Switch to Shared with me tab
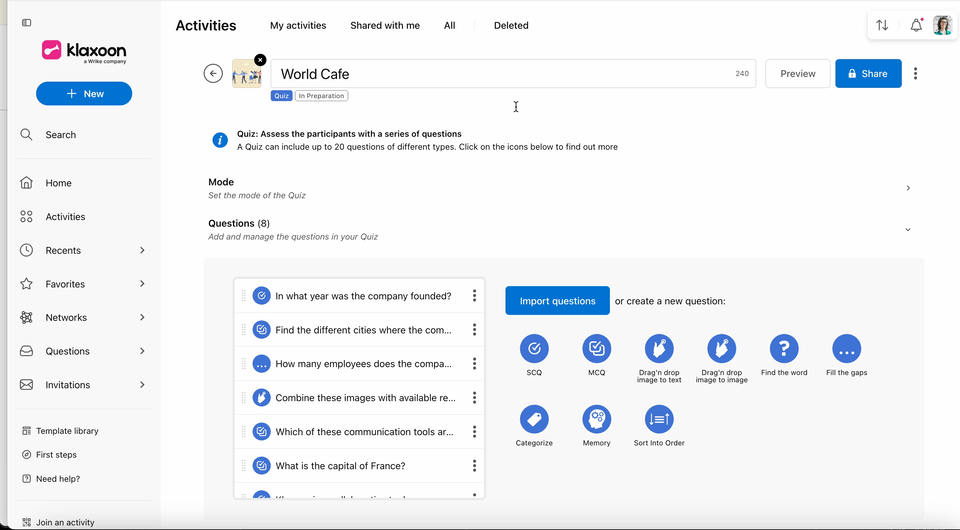This screenshot has width=960, height=530. [x=385, y=26]
